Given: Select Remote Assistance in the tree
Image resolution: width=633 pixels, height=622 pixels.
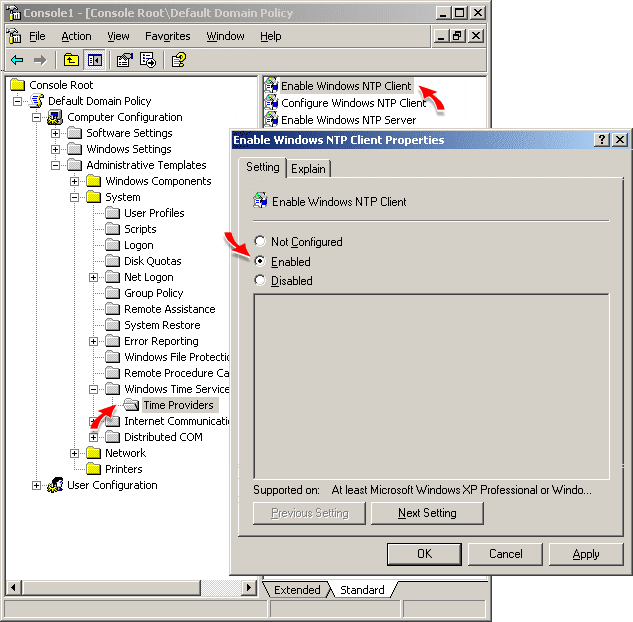Looking at the screenshot, I should [x=170, y=309].
